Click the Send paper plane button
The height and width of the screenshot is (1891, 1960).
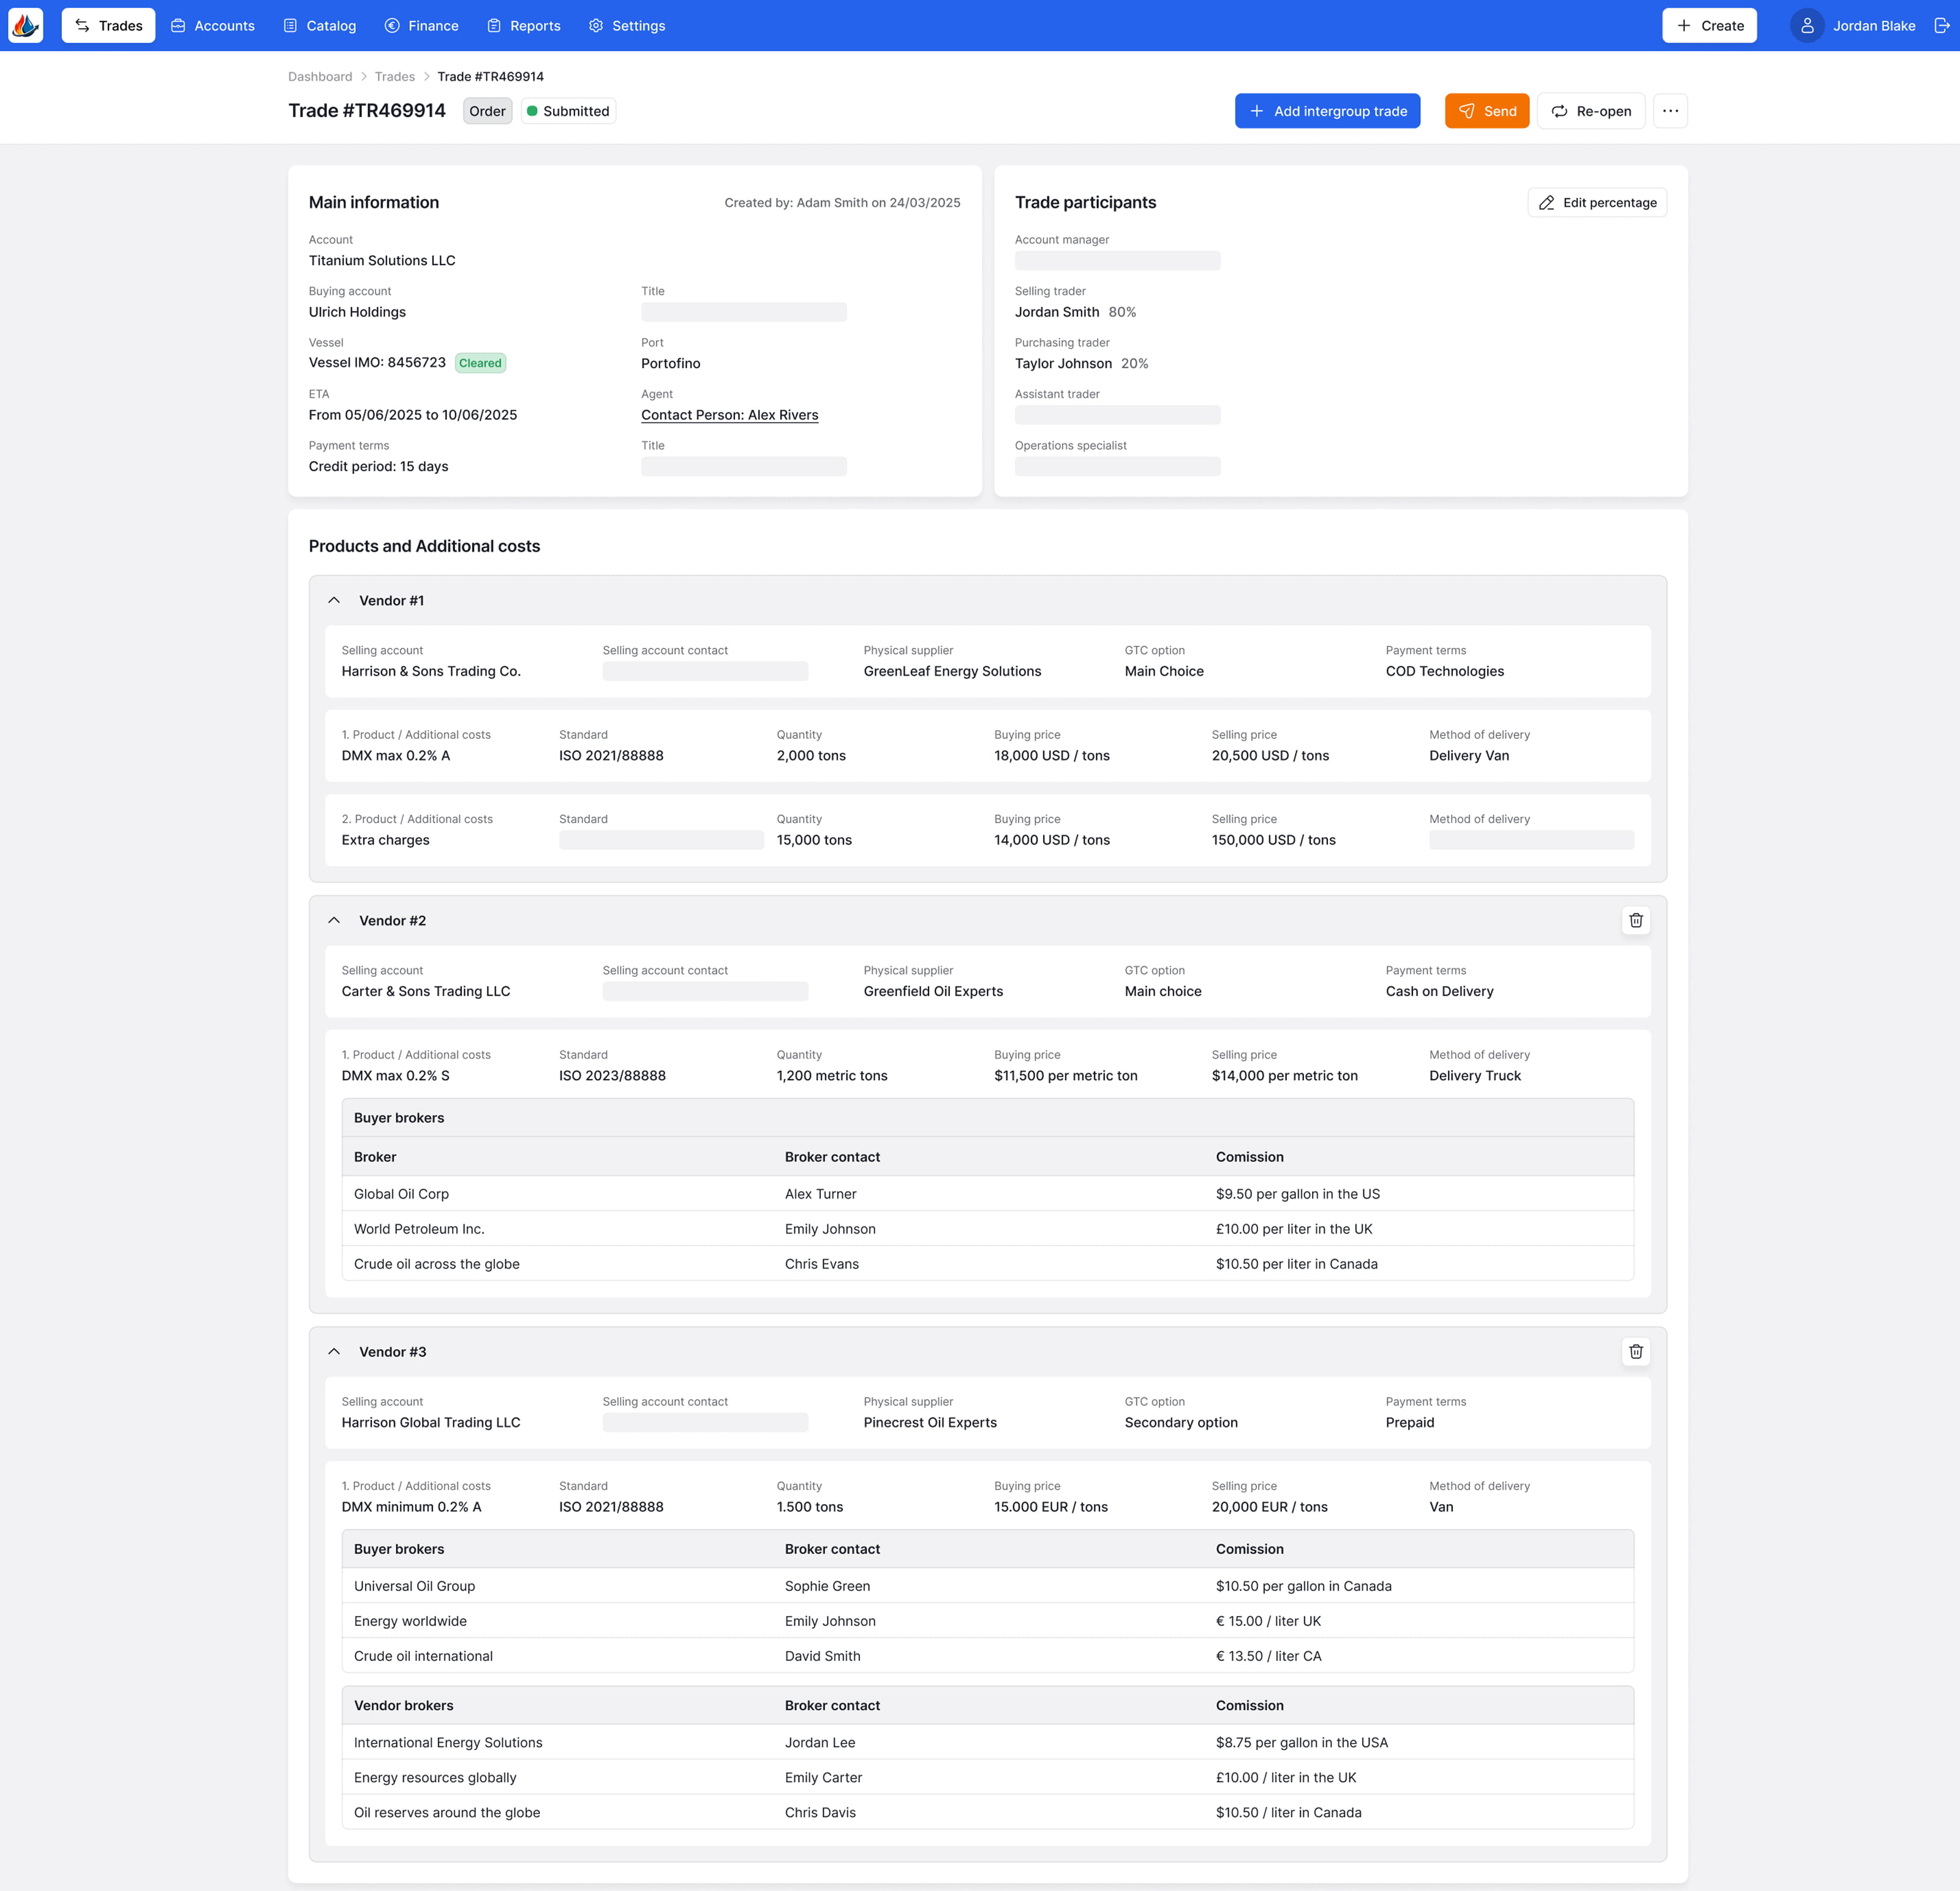1486,111
